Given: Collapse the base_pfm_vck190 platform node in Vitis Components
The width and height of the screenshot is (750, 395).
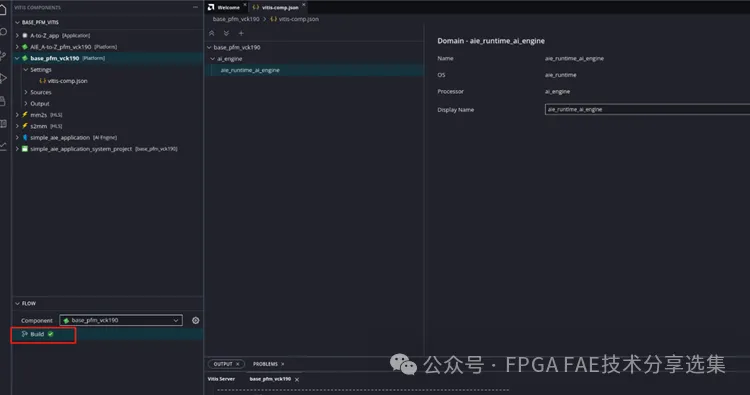Looking at the screenshot, I should 17,58.
